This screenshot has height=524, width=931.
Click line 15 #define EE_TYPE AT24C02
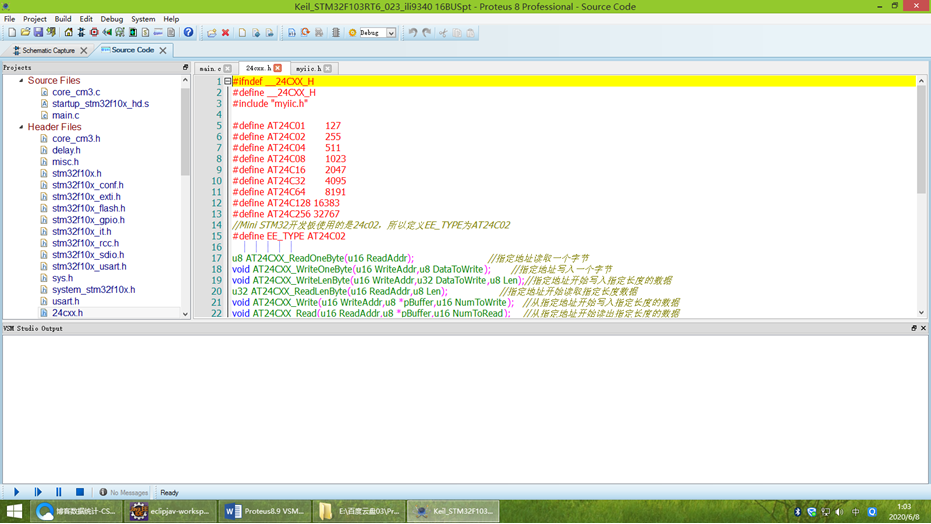(289, 236)
